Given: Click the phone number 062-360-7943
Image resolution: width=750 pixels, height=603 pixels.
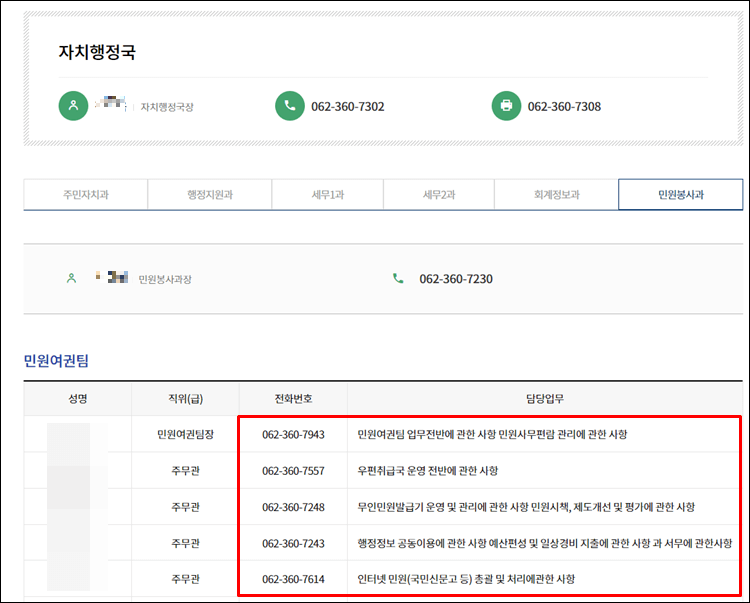Looking at the screenshot, I should click(293, 435).
